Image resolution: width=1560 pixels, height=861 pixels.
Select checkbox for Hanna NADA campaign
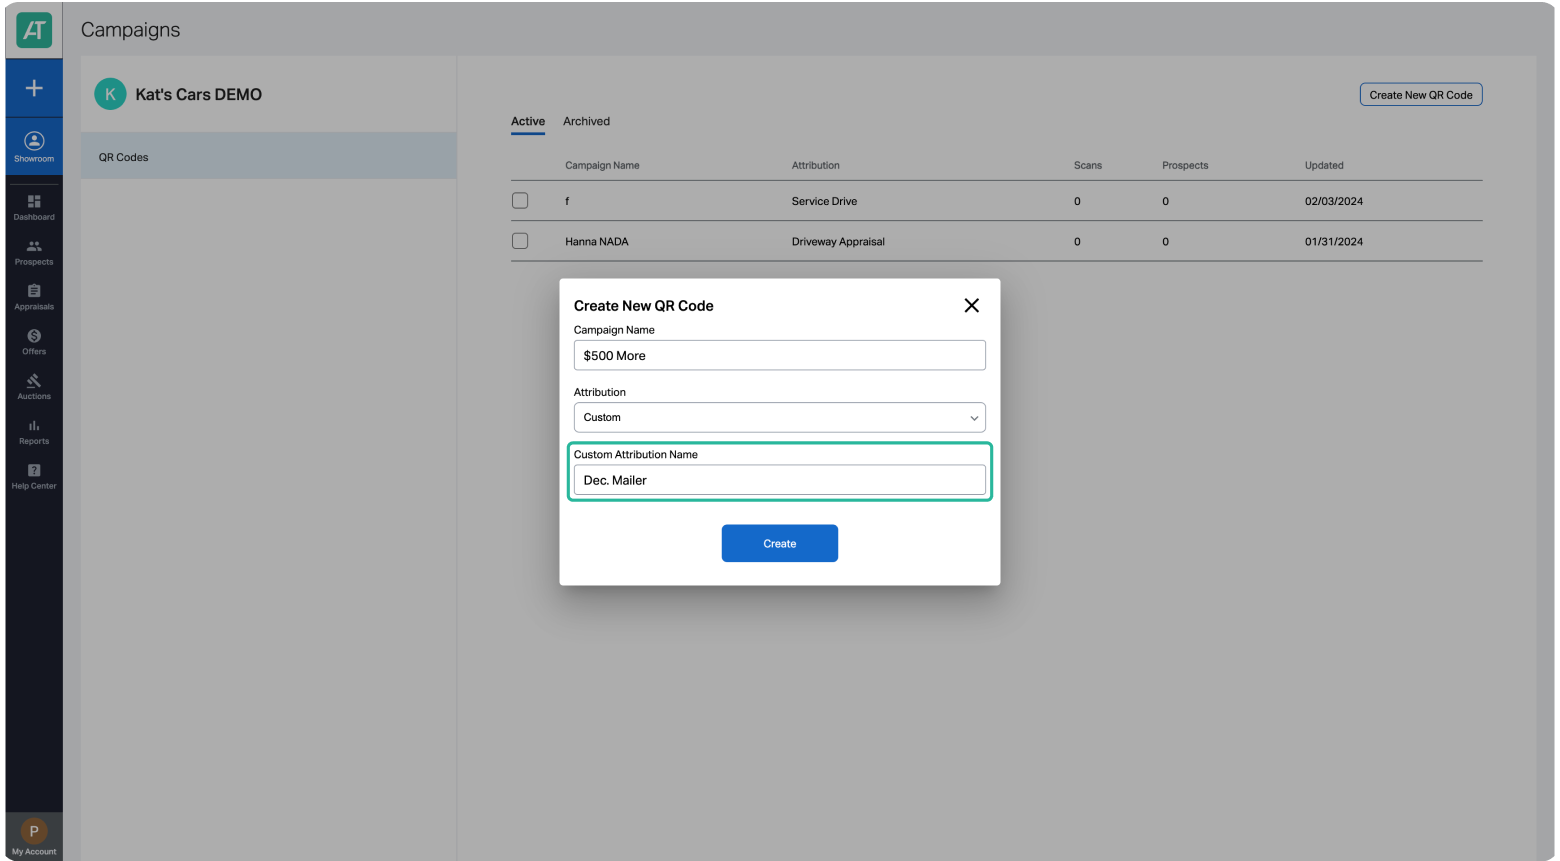520,241
